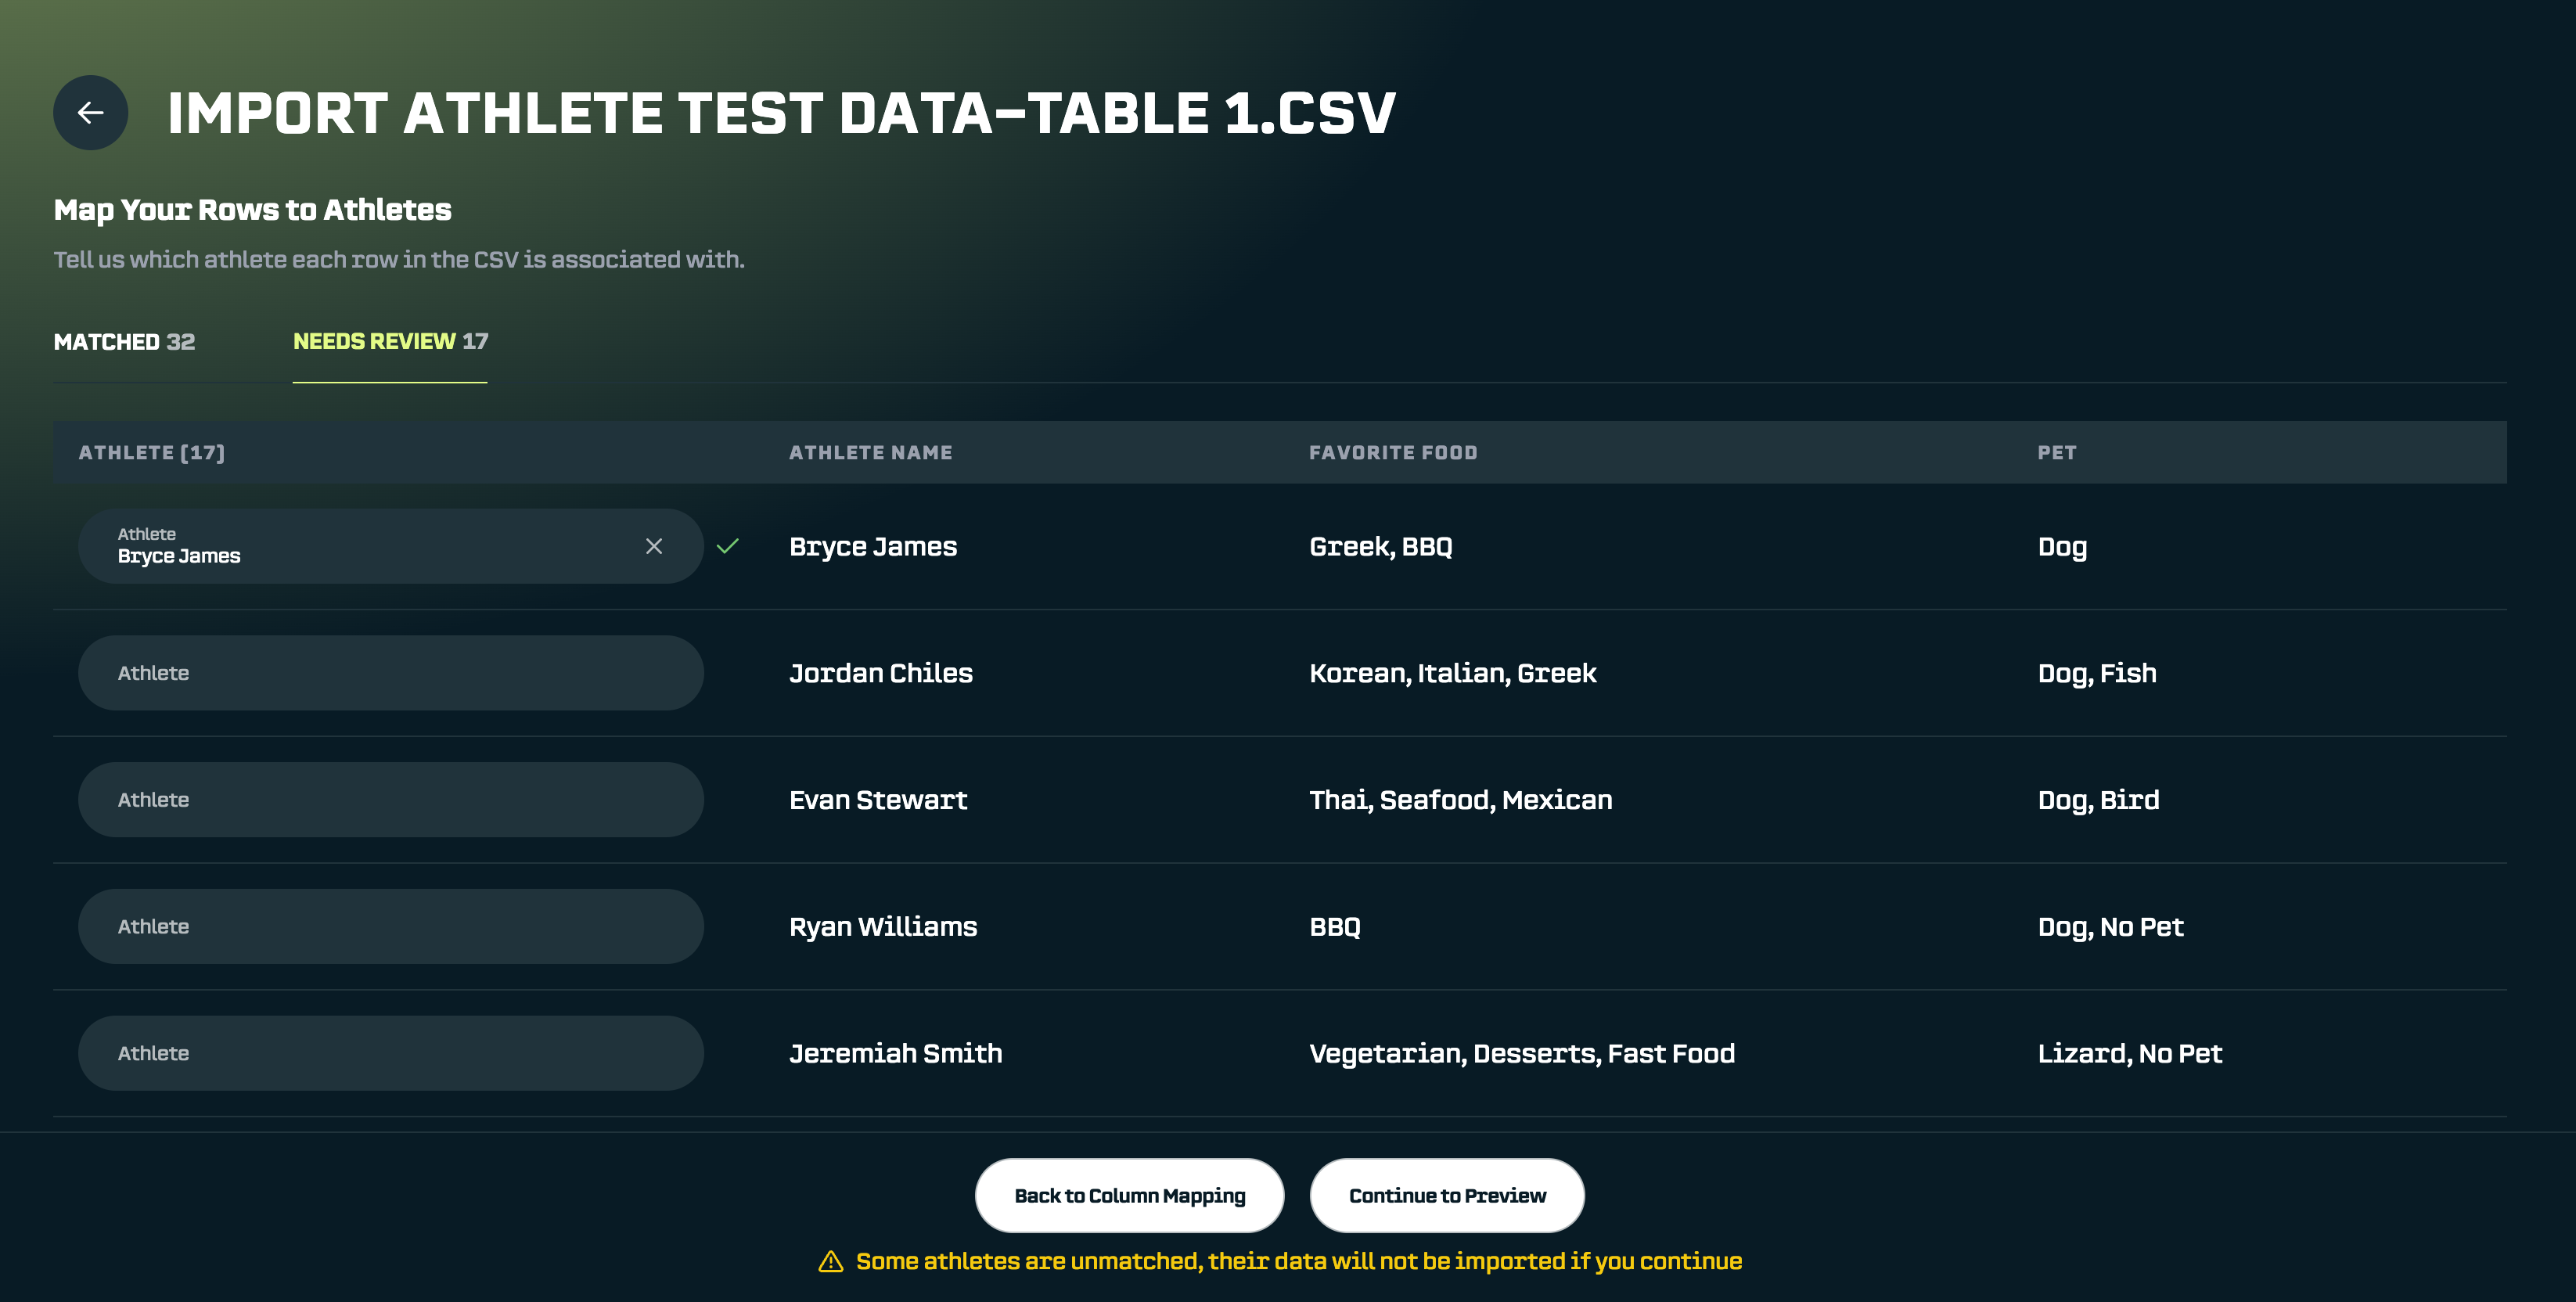
Task: Click Continue to Preview button
Action: 1447,1196
